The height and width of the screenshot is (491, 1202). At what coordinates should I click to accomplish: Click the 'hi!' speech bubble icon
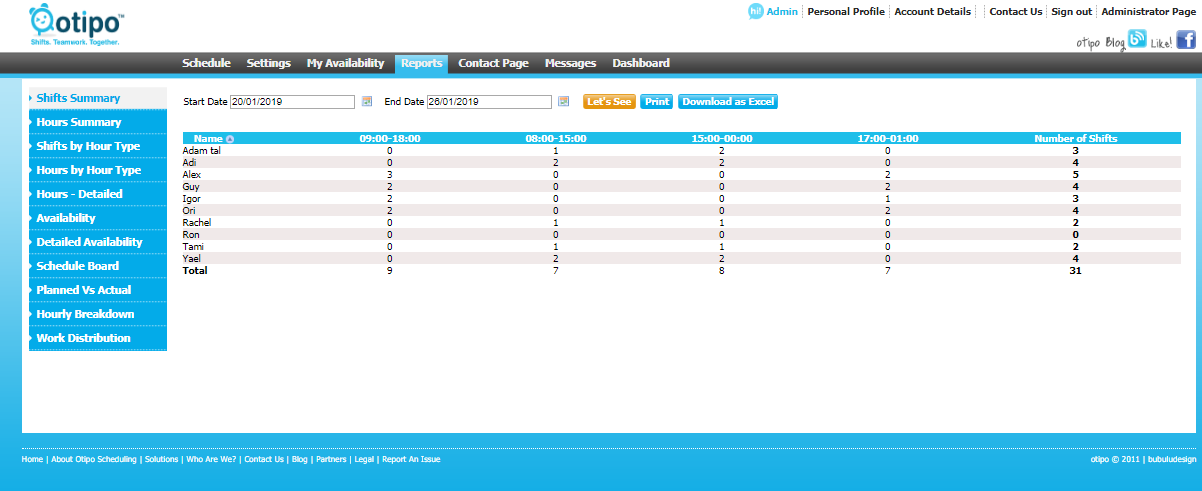click(755, 11)
